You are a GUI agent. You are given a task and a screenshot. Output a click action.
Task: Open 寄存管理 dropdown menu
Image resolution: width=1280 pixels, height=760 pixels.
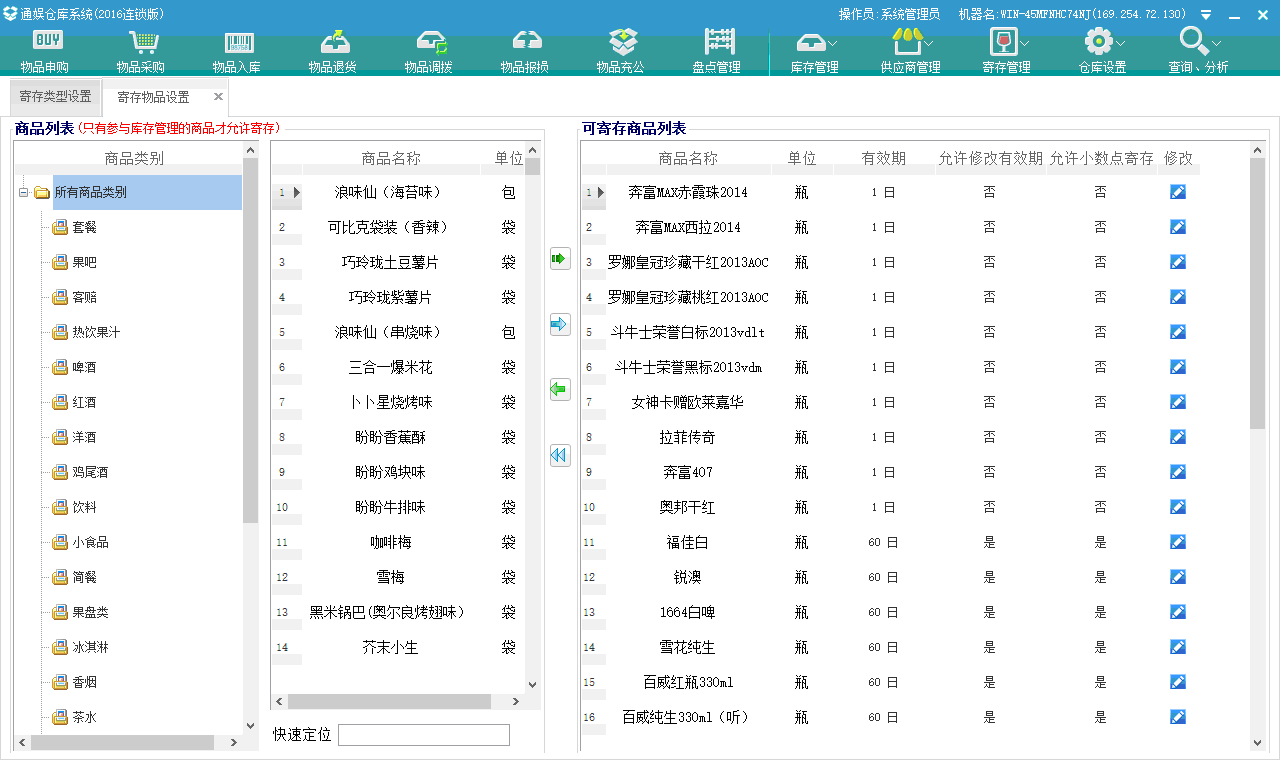pos(1007,53)
